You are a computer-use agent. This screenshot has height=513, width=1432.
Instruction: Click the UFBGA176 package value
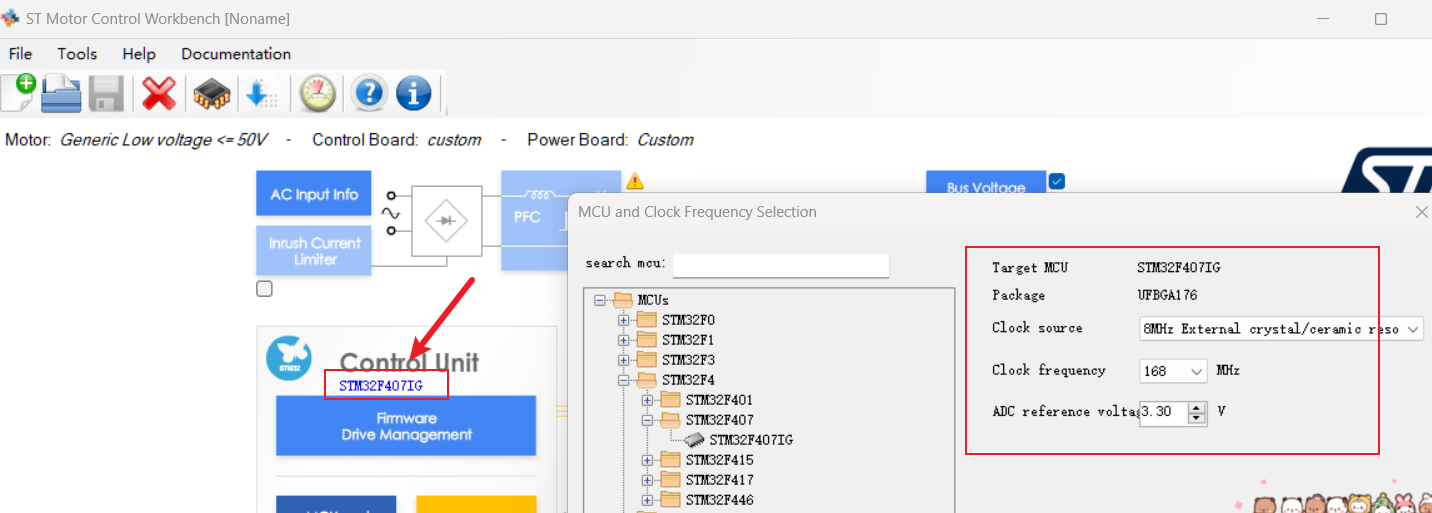(x=1167, y=296)
